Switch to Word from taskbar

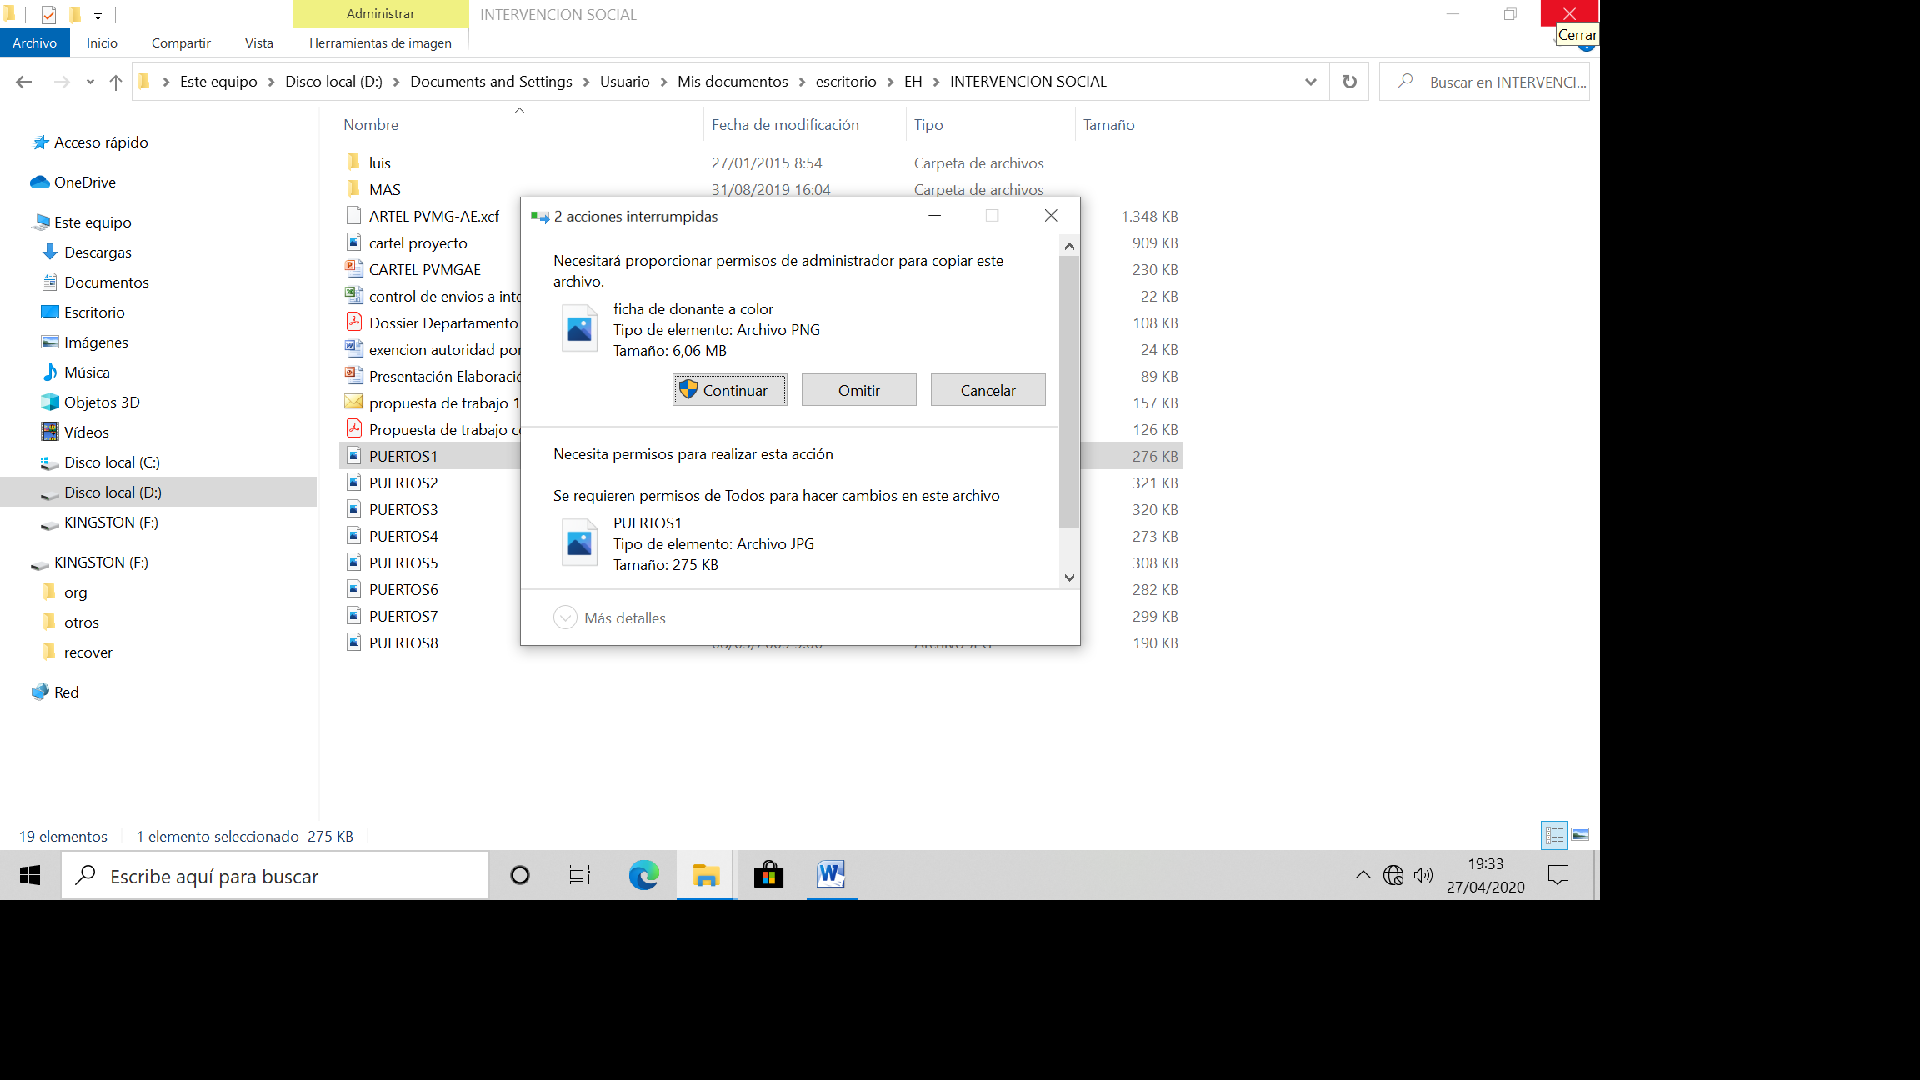click(831, 876)
